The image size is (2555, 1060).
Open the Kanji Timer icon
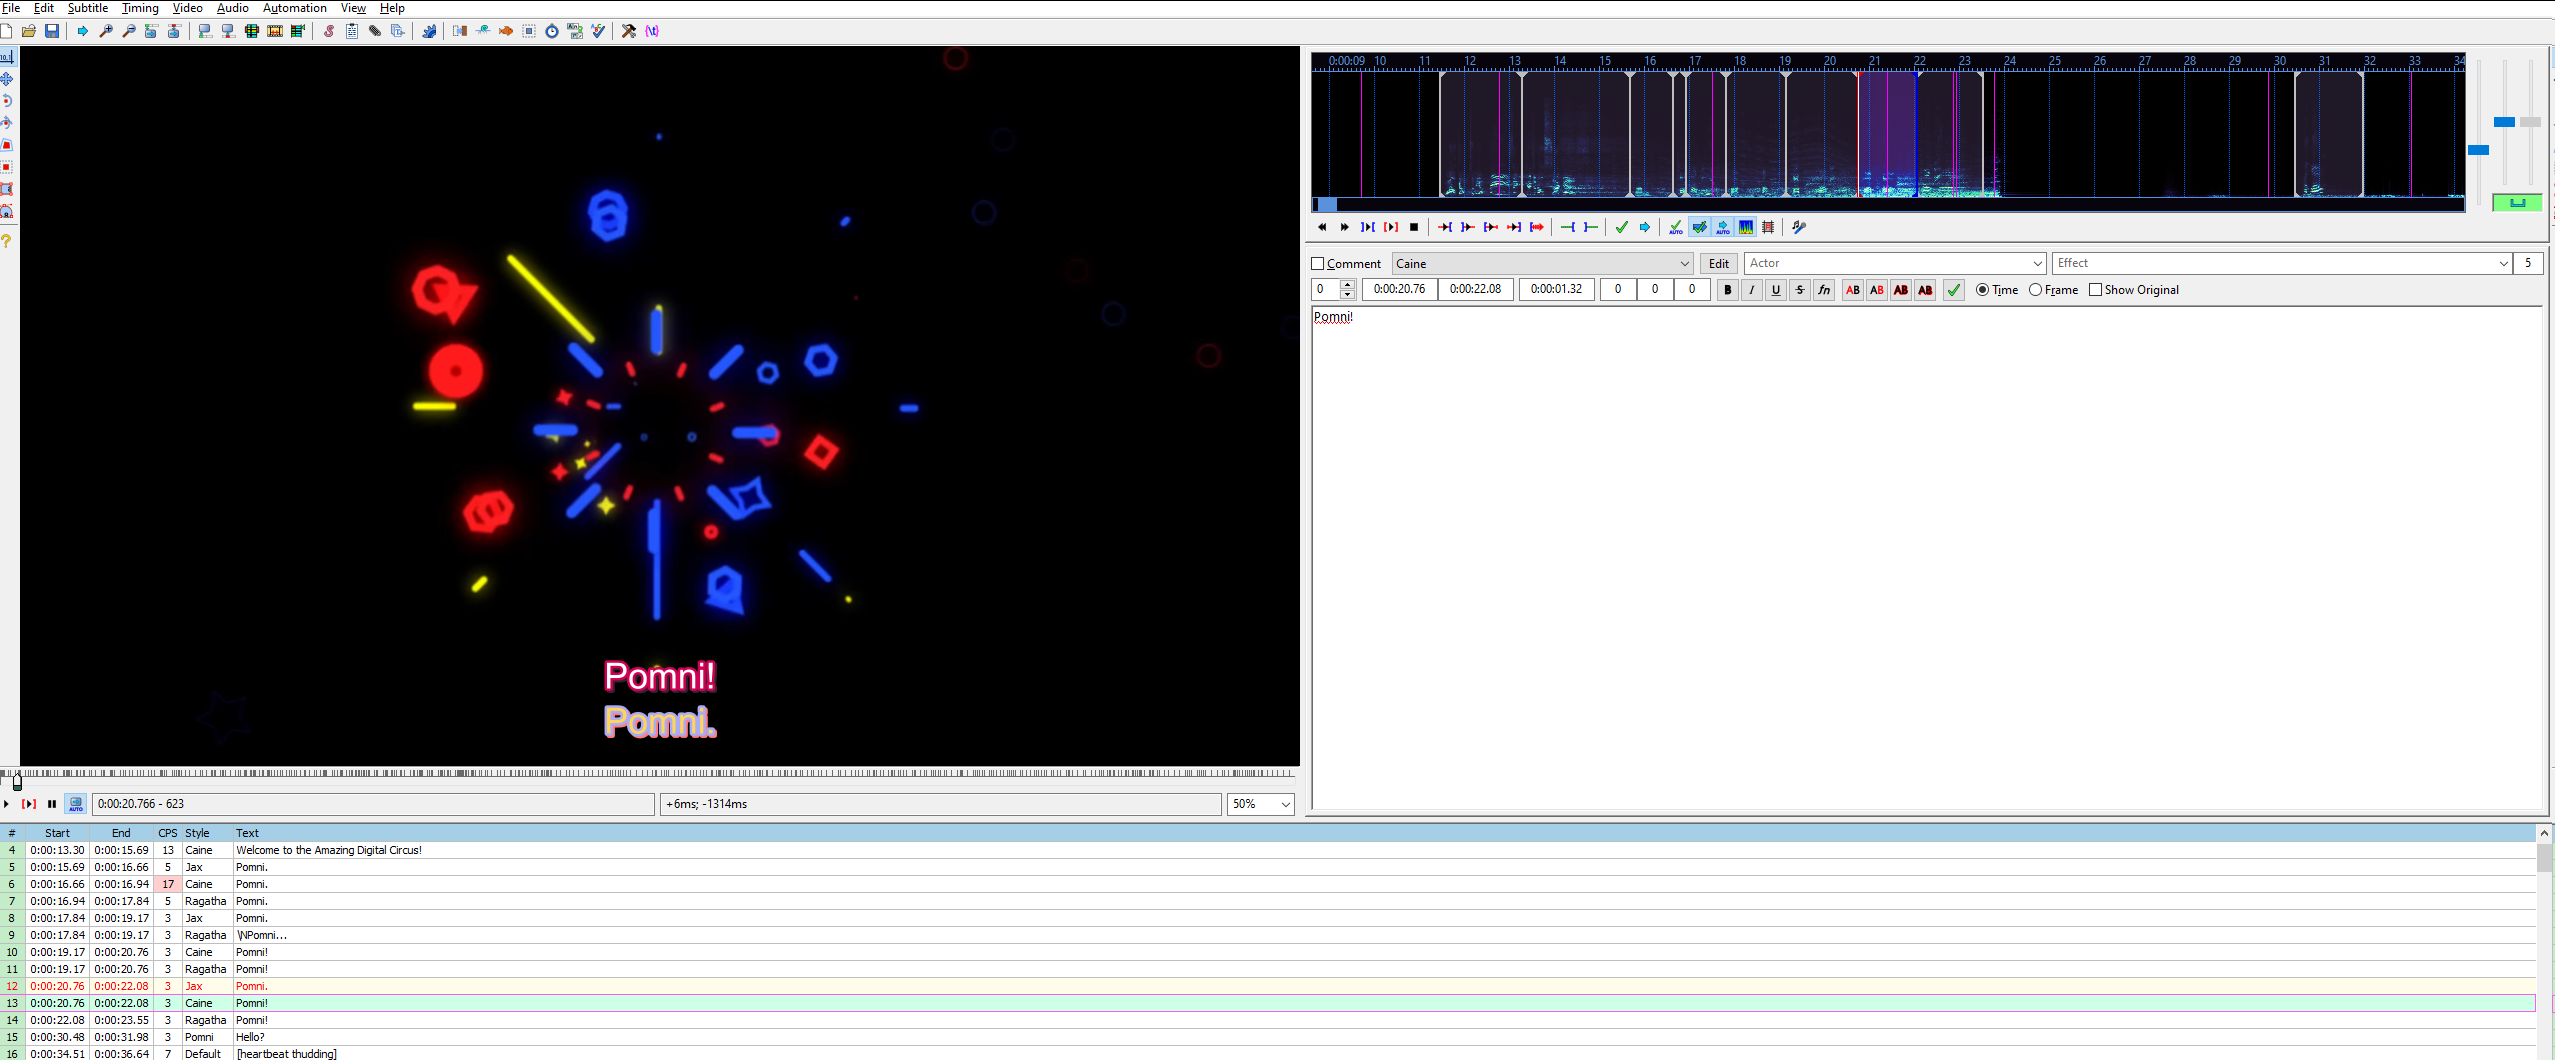(575, 31)
